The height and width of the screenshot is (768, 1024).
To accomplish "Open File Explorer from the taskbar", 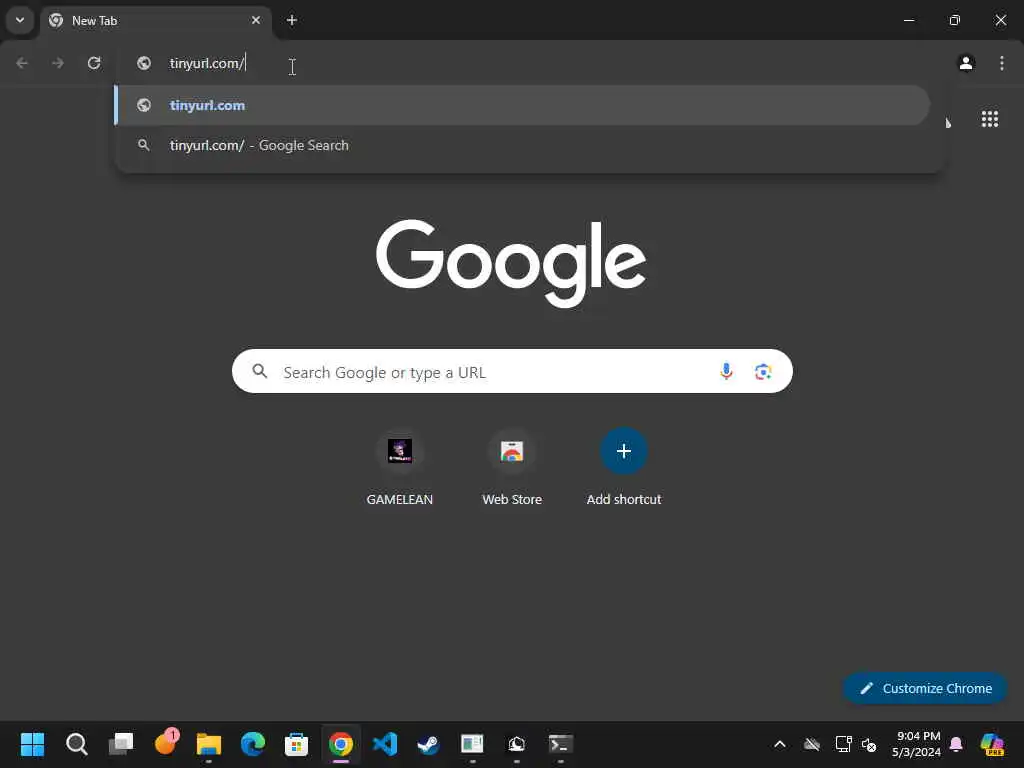I will coord(209,744).
